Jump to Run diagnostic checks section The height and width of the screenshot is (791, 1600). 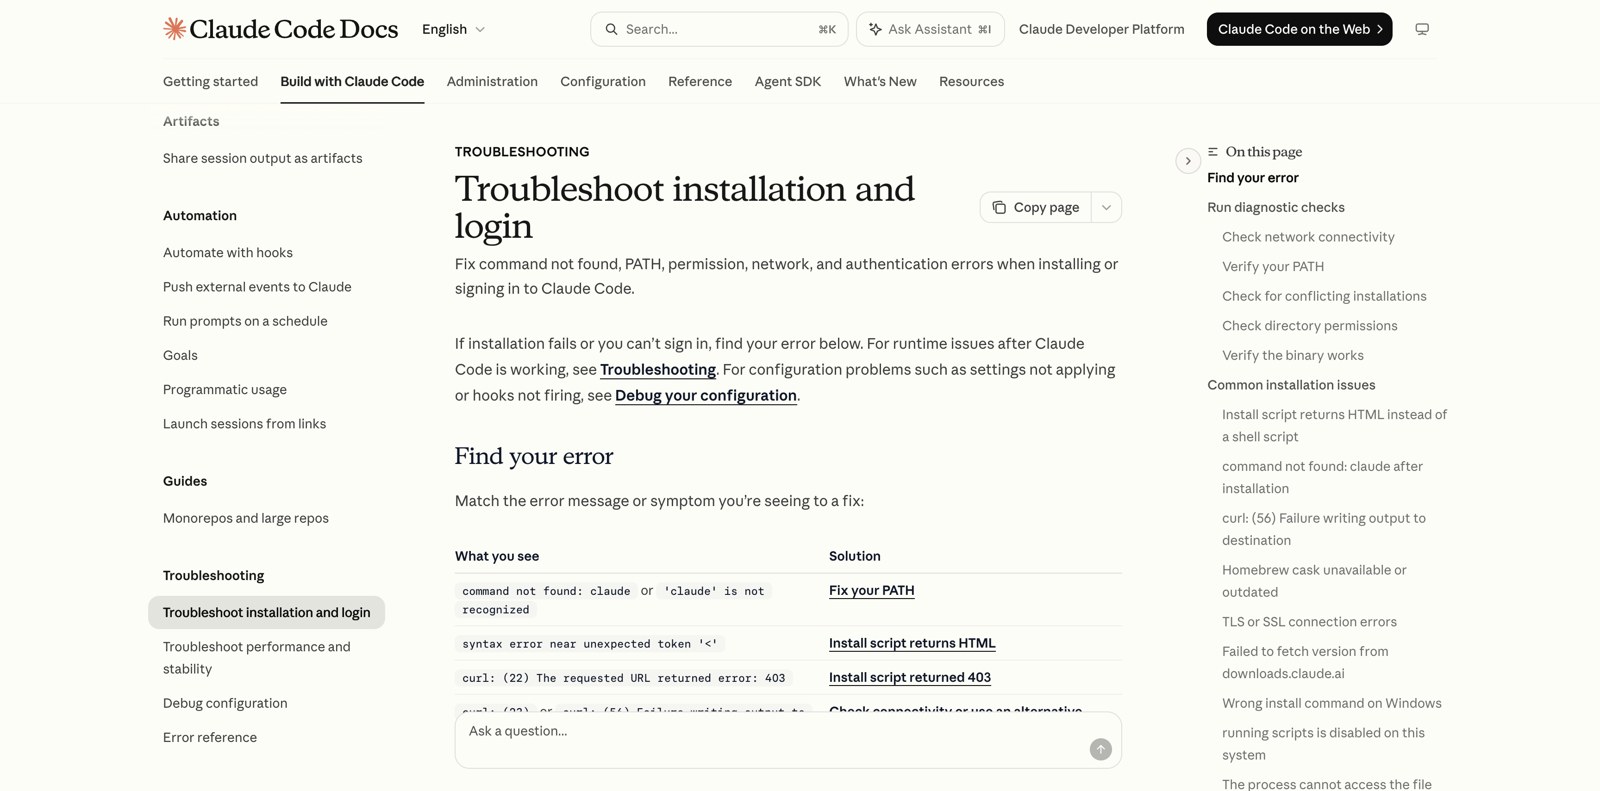coord(1276,207)
